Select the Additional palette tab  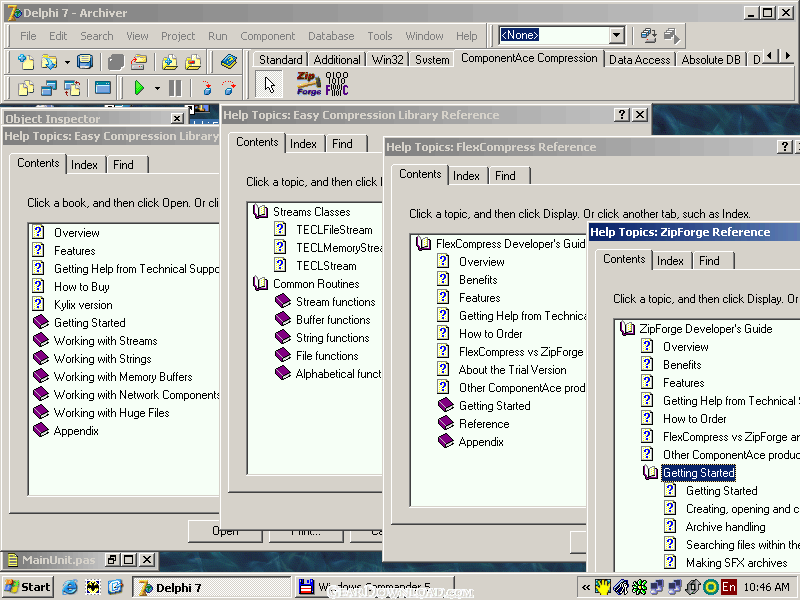[x=337, y=60]
